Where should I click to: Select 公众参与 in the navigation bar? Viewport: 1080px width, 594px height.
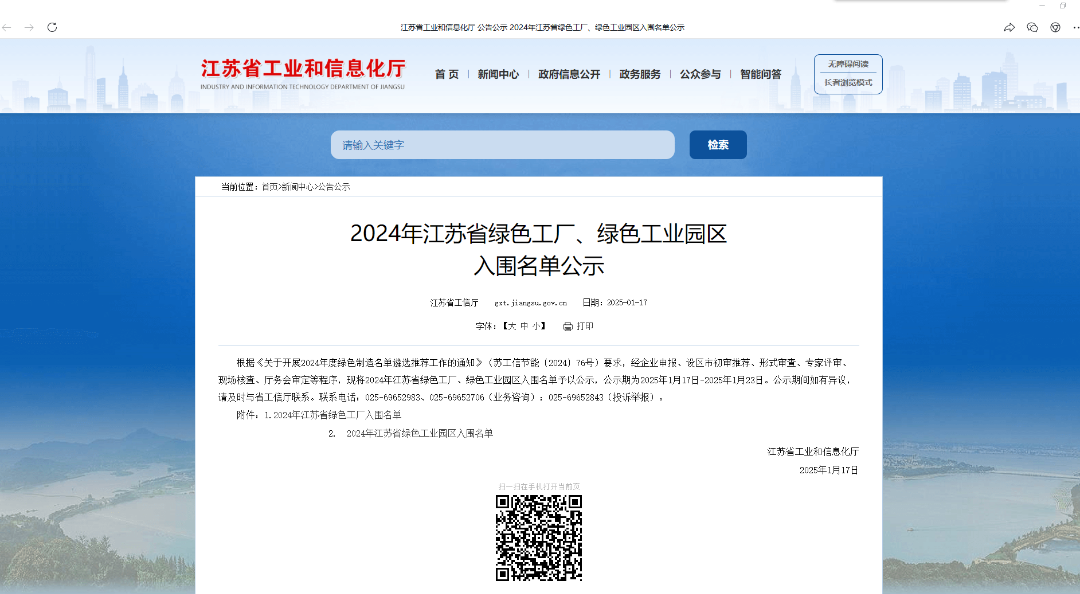(x=700, y=74)
